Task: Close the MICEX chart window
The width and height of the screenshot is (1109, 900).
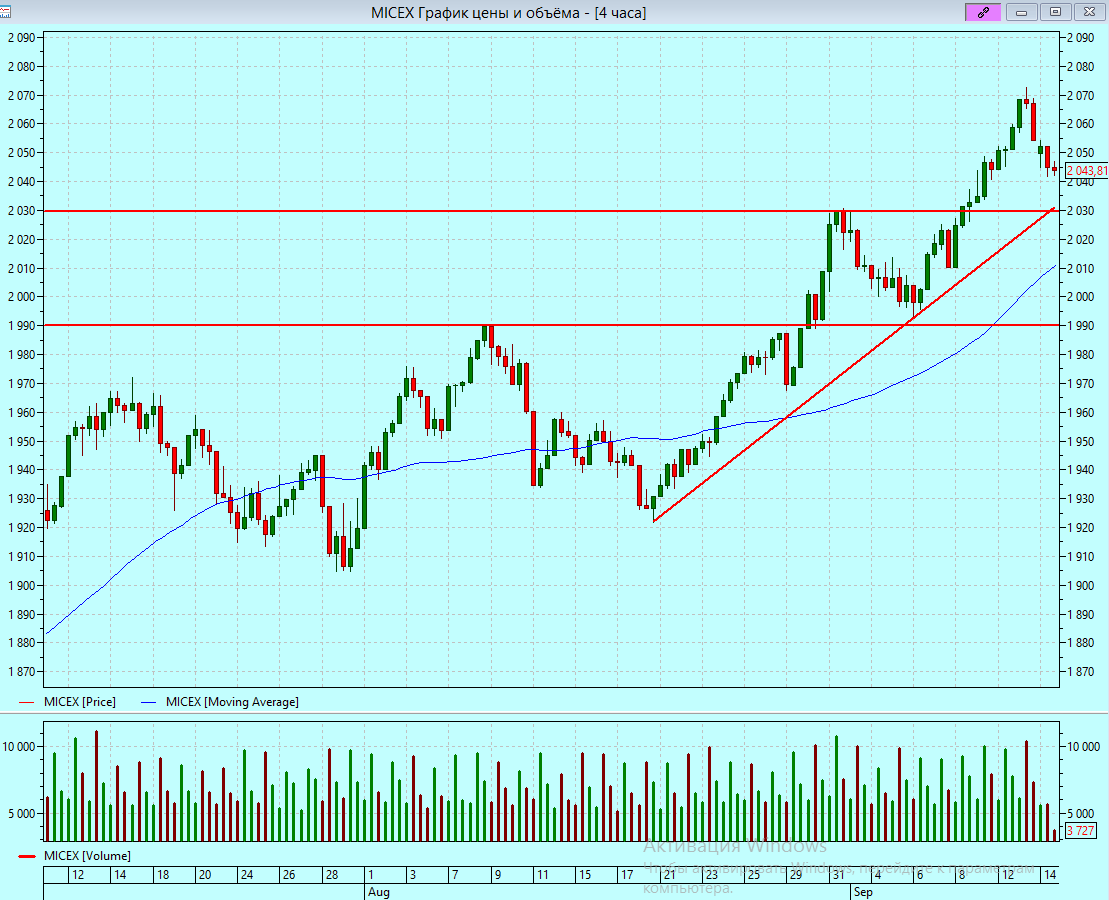Action: coord(1089,12)
